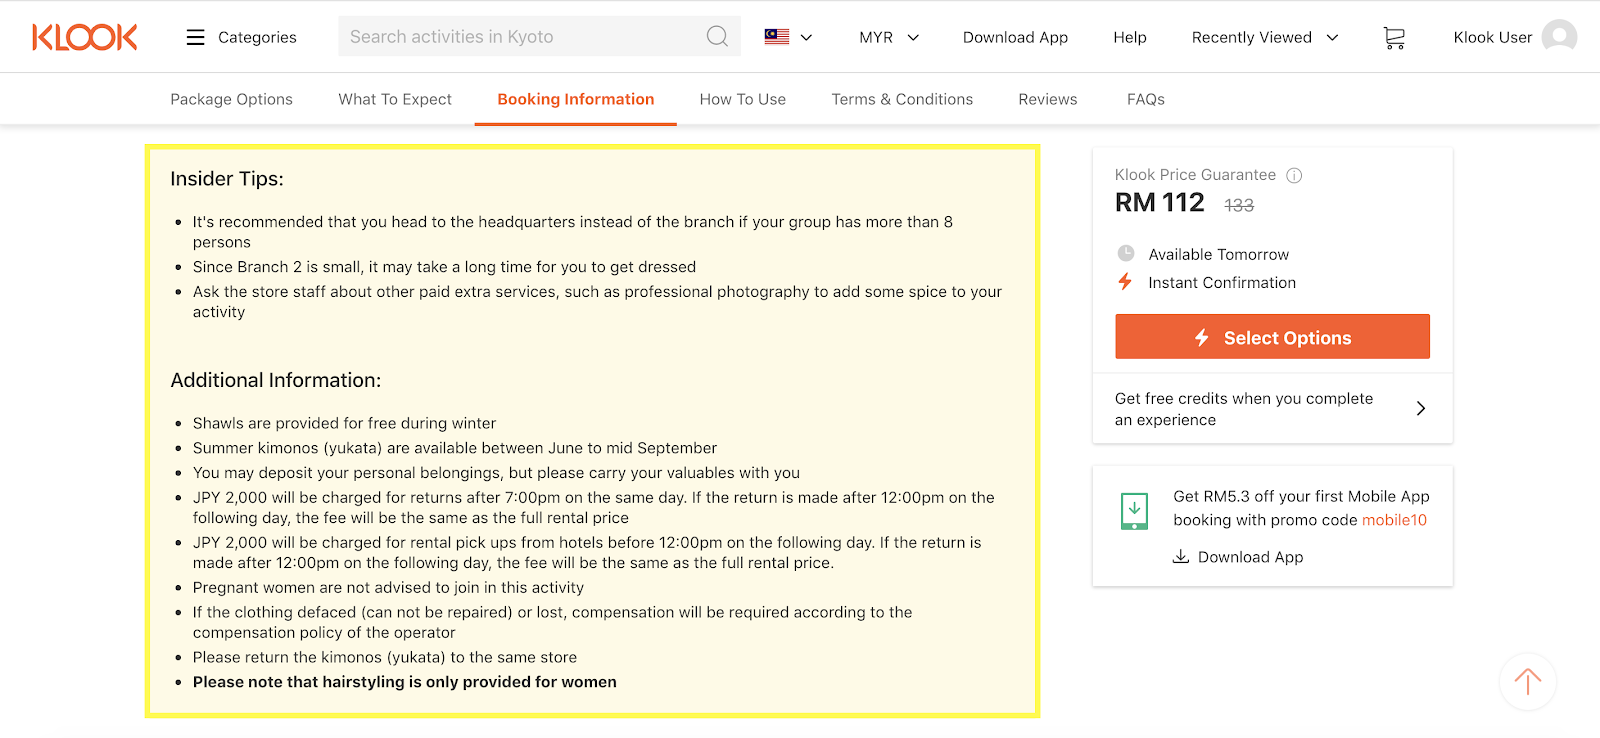This screenshot has width=1600, height=738.
Task: Click the Klook User label
Action: [x=1493, y=37]
